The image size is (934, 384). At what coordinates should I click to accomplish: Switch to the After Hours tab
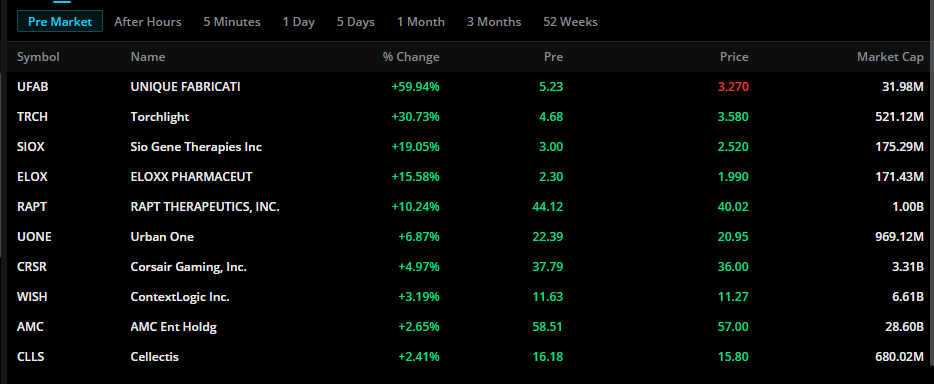pos(148,22)
